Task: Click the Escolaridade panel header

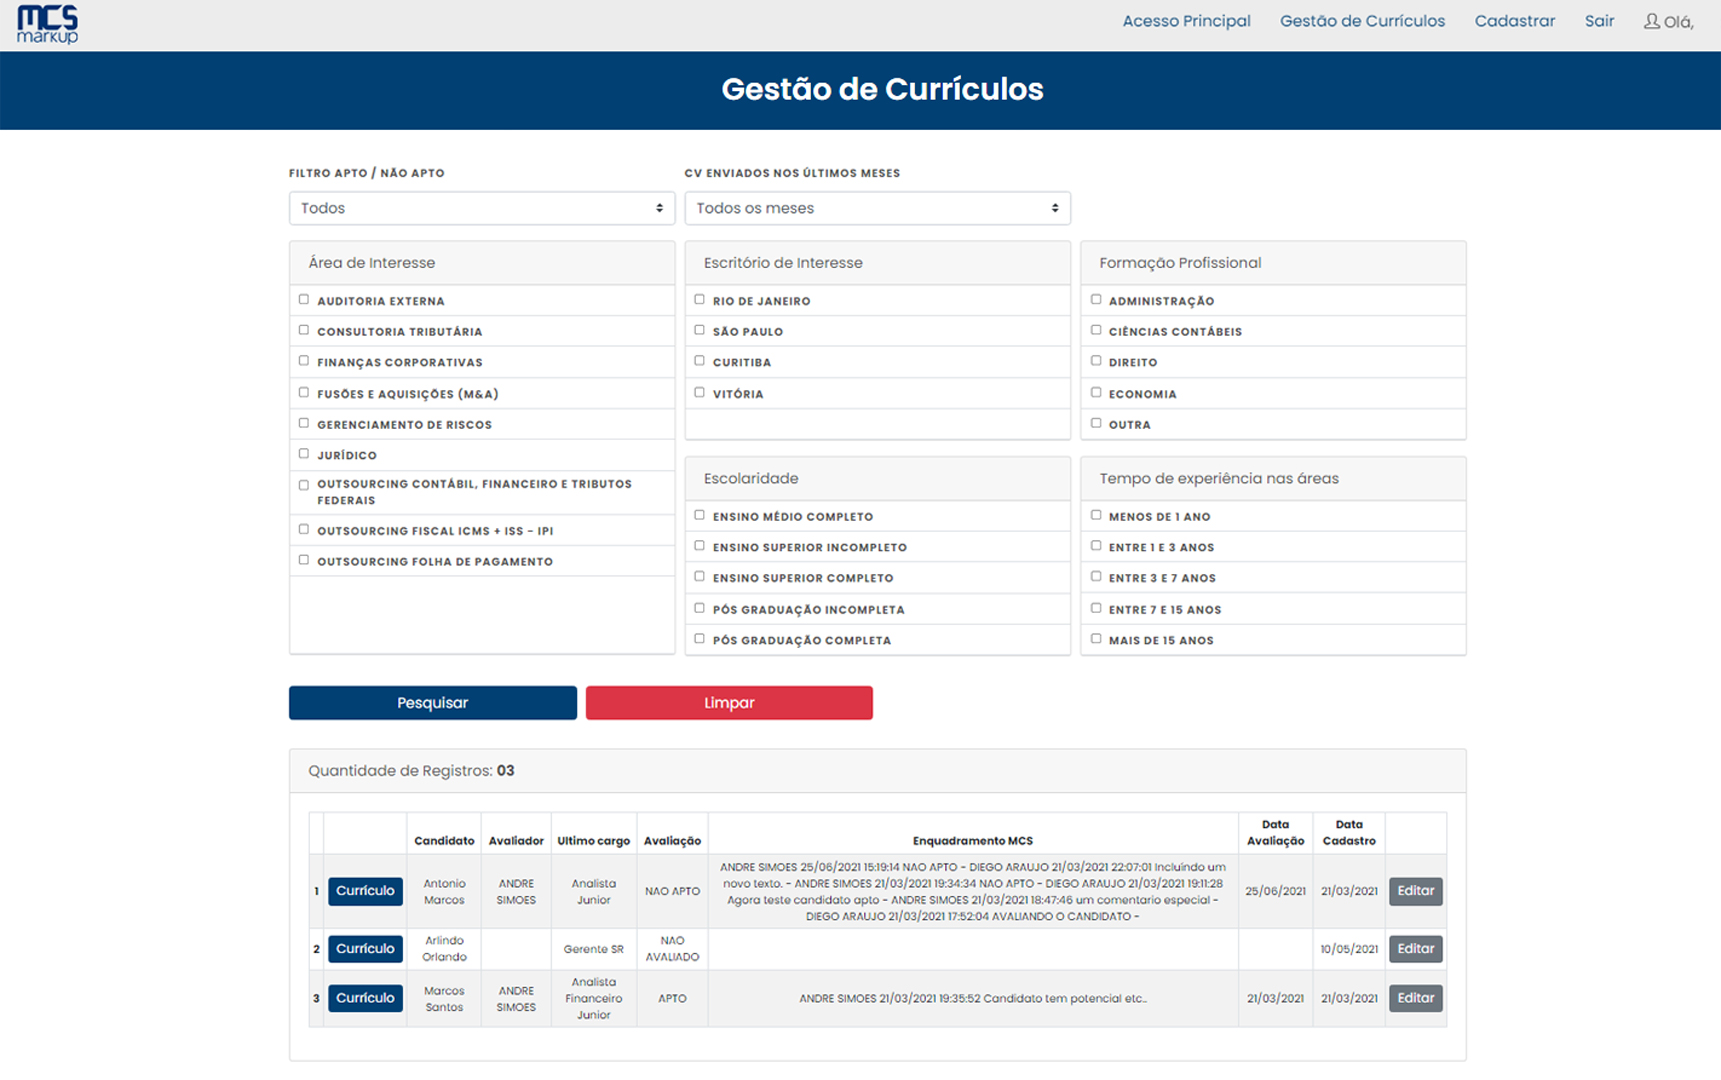Action: [x=877, y=479]
